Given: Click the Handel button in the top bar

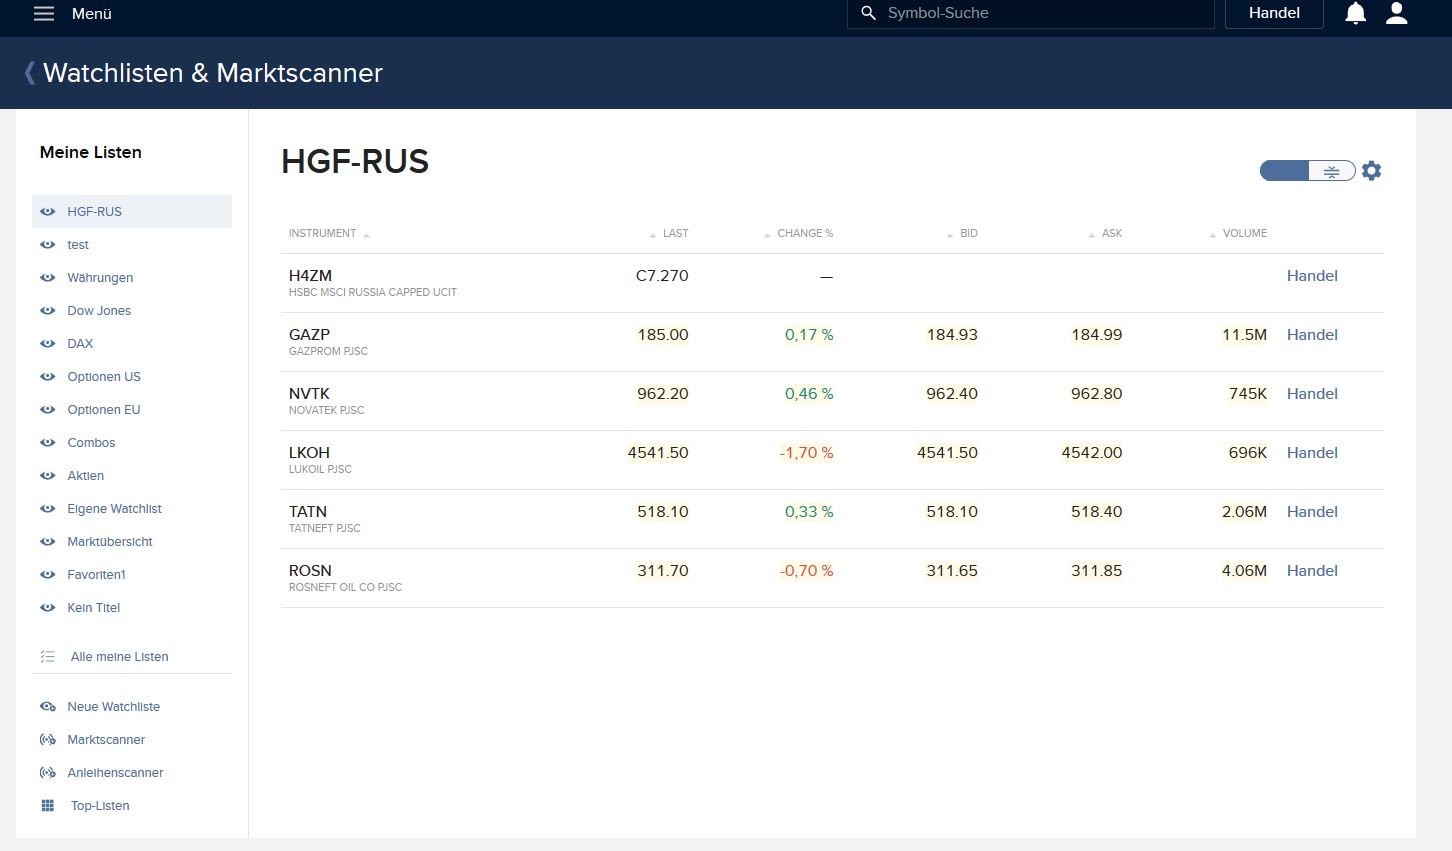Looking at the screenshot, I should (x=1274, y=13).
